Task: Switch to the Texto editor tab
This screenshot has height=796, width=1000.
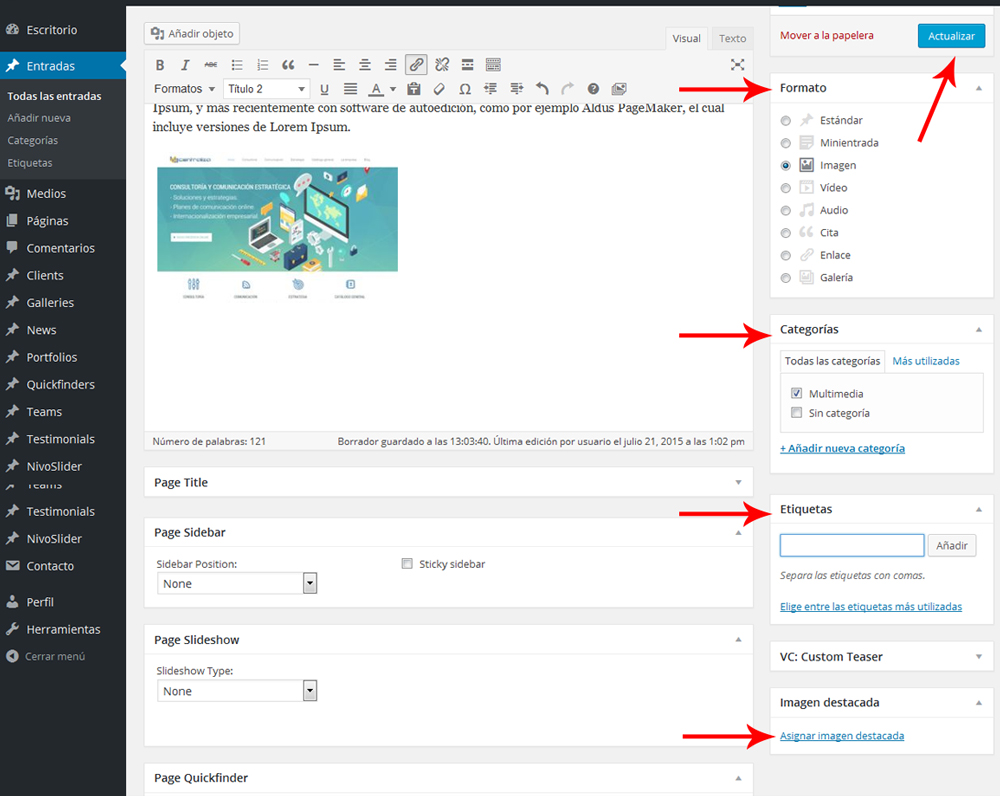Action: [732, 39]
